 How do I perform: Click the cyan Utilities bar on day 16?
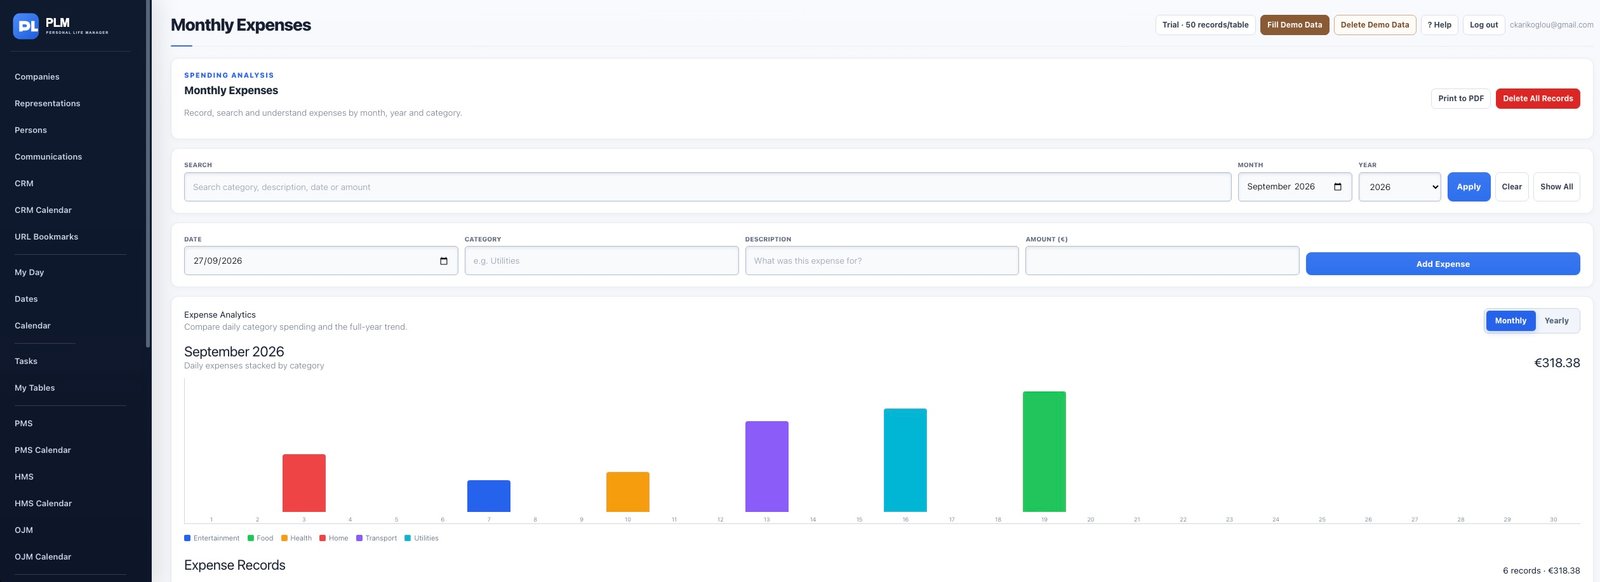pyautogui.click(x=905, y=460)
